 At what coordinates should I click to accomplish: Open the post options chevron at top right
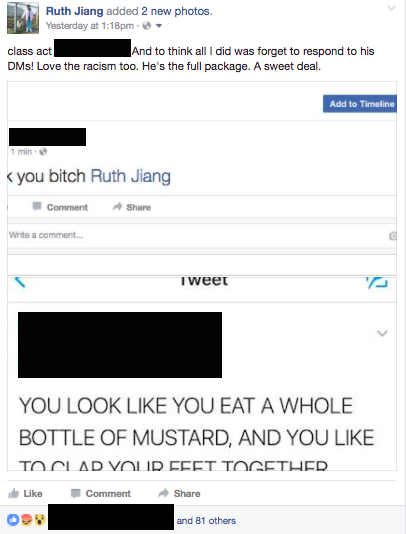click(392, 8)
